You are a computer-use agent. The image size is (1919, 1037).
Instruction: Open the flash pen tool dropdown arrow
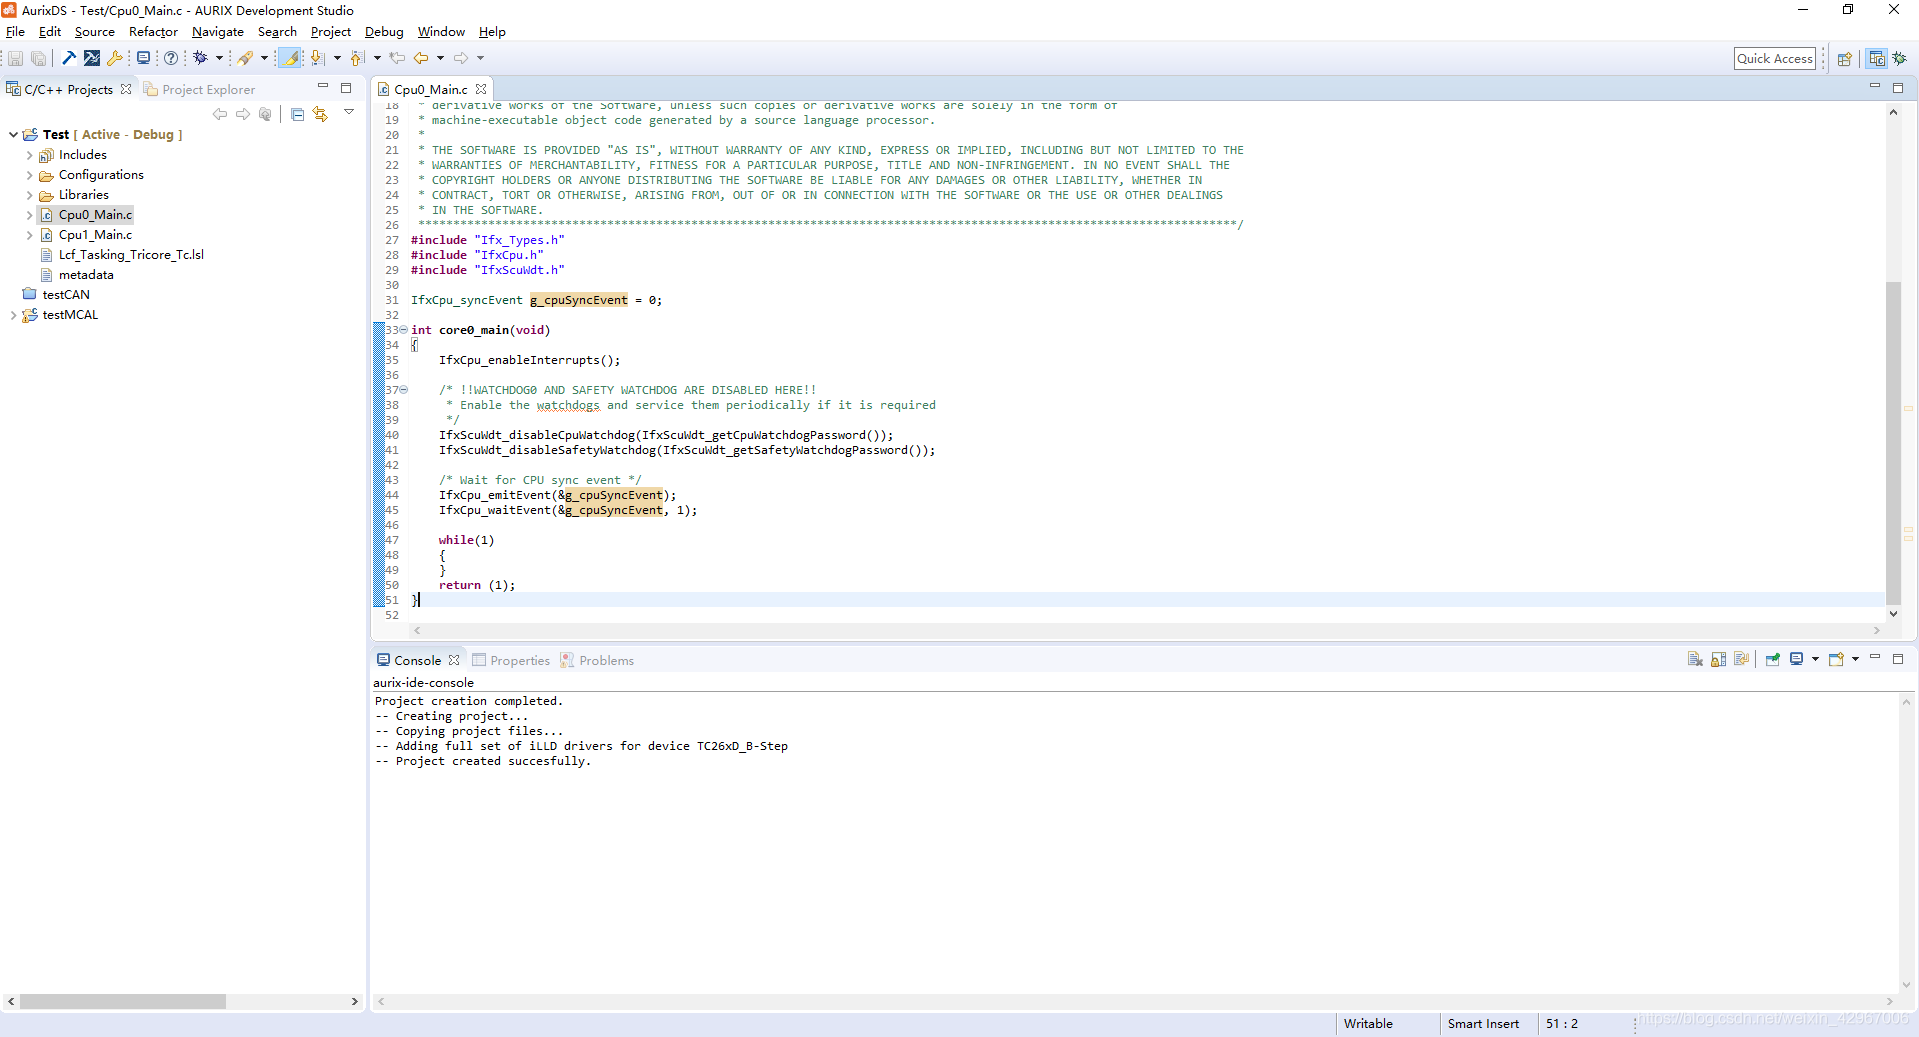tap(264, 58)
